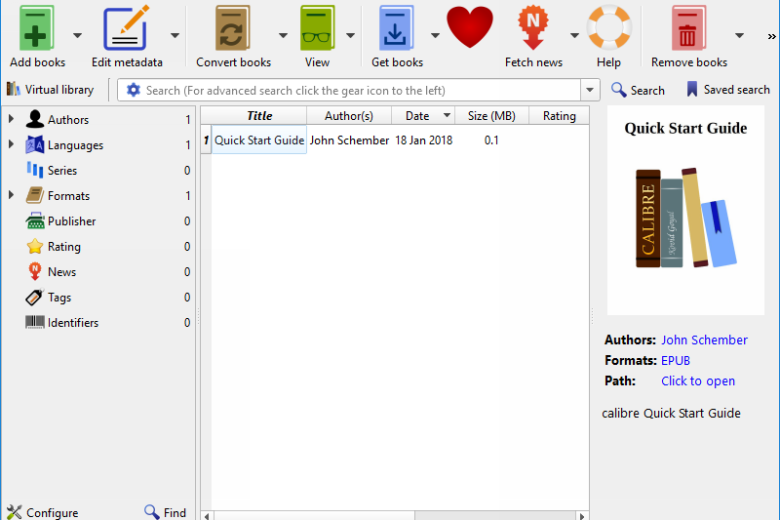Expand the Languages tree node
Viewport: 780px width, 520px height.
(x=11, y=144)
